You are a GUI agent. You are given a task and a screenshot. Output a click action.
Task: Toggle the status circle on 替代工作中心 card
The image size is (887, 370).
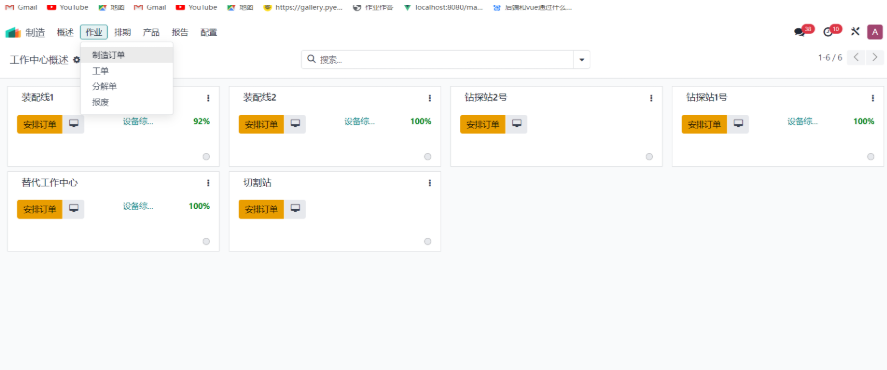click(206, 242)
